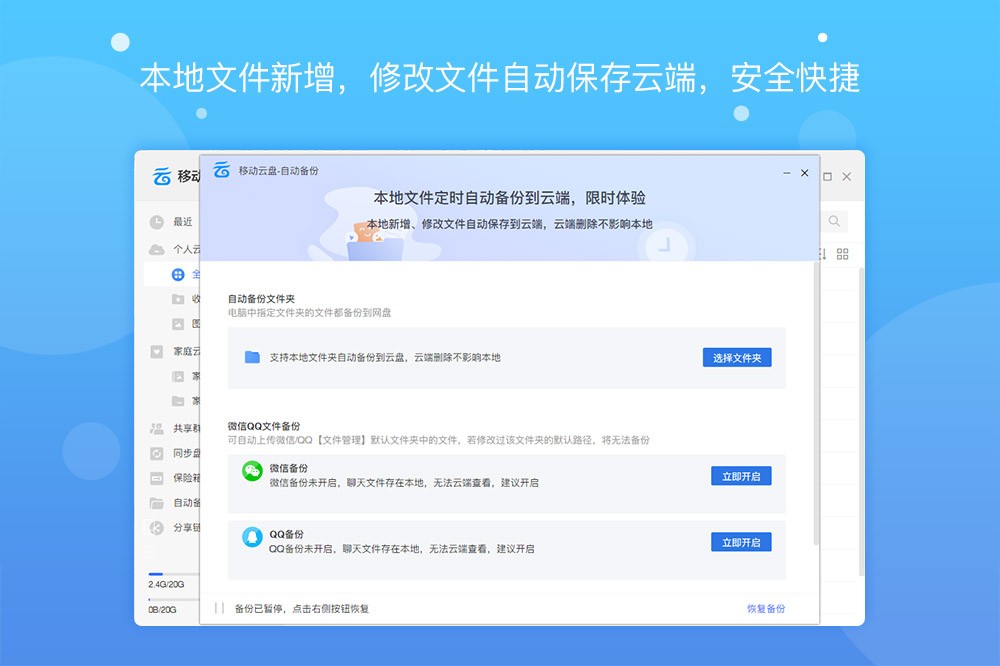Click 立即开启 for QQ备份

click(741, 542)
